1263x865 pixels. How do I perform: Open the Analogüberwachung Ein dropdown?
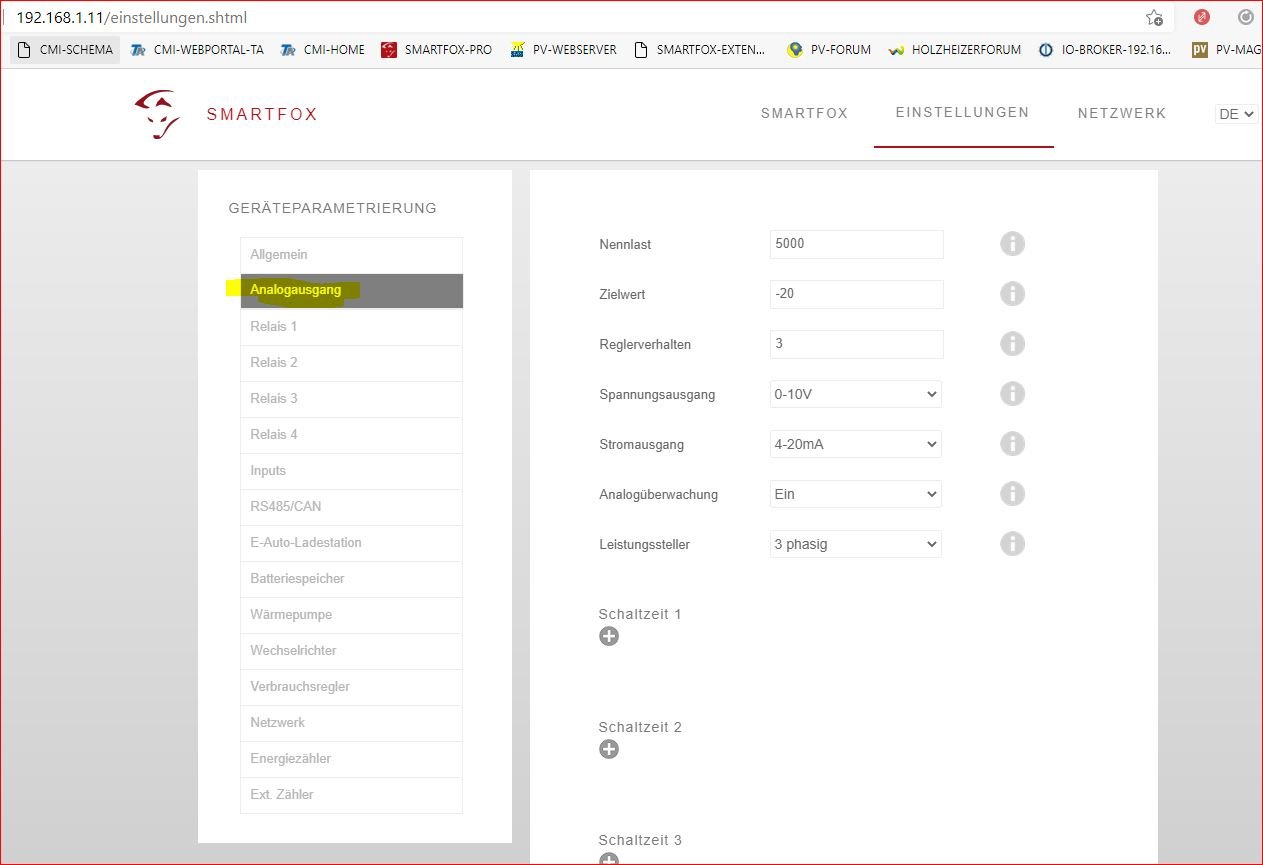click(855, 494)
